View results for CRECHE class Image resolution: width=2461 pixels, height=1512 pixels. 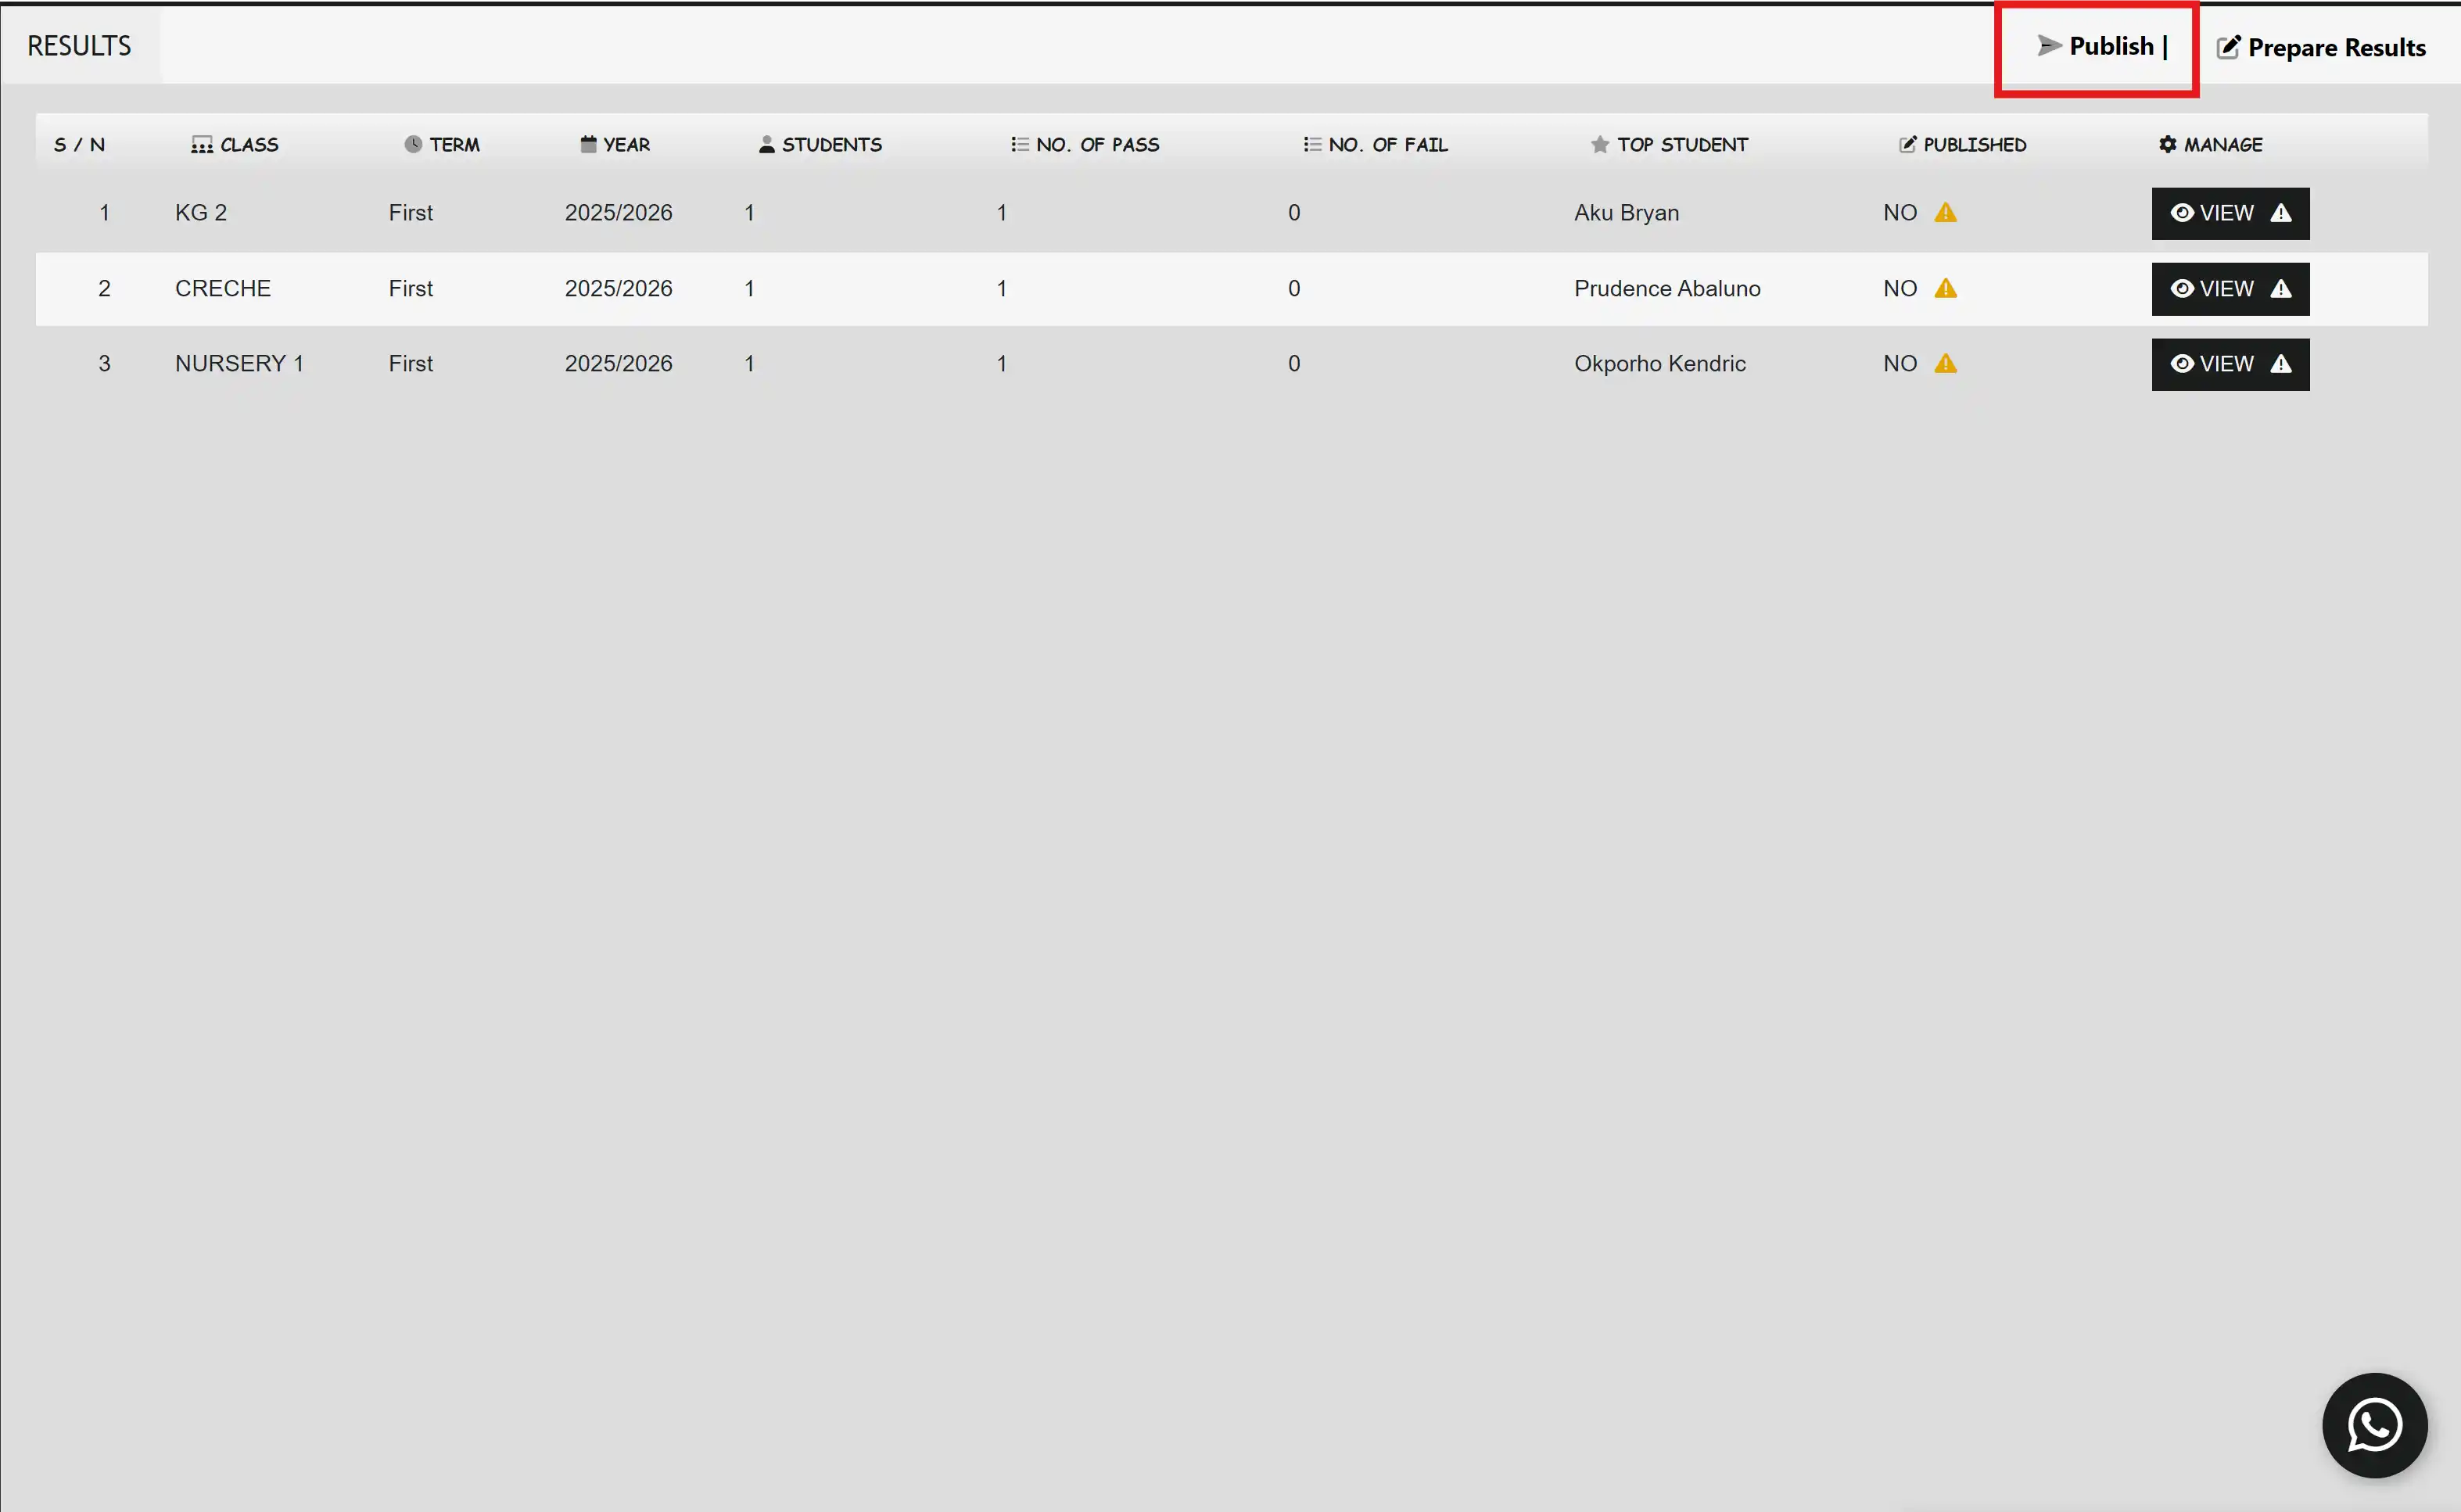2230,289
